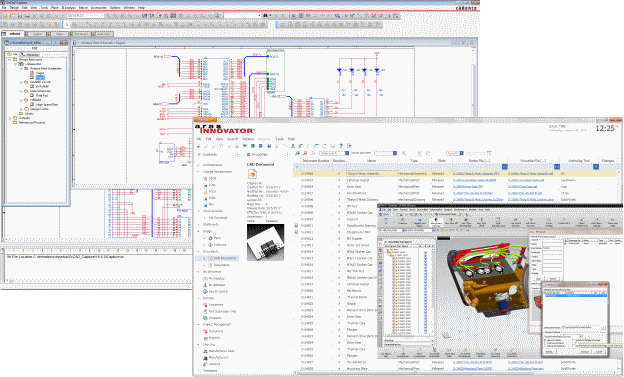Open the Tools menu in Aras Innovator
The image size is (624, 377).
tap(279, 139)
